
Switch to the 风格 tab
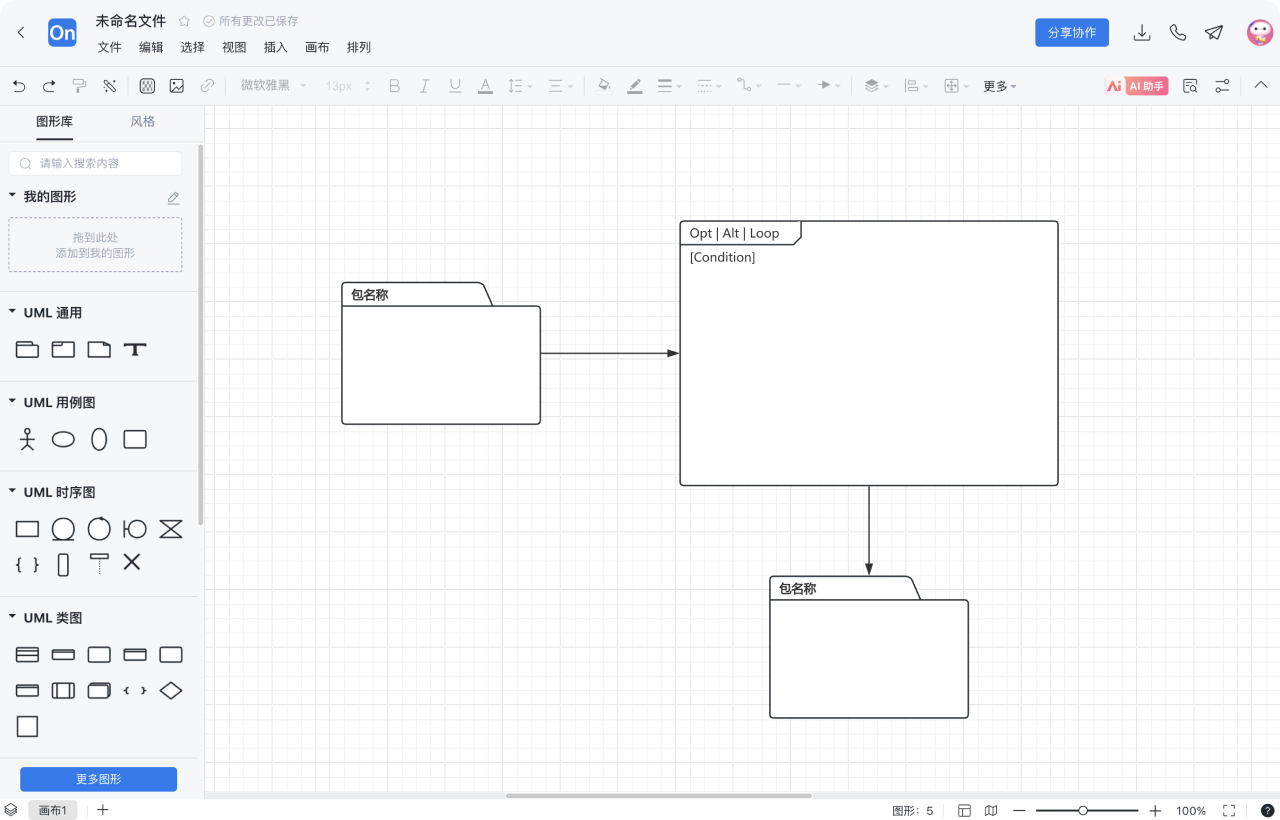[143, 122]
